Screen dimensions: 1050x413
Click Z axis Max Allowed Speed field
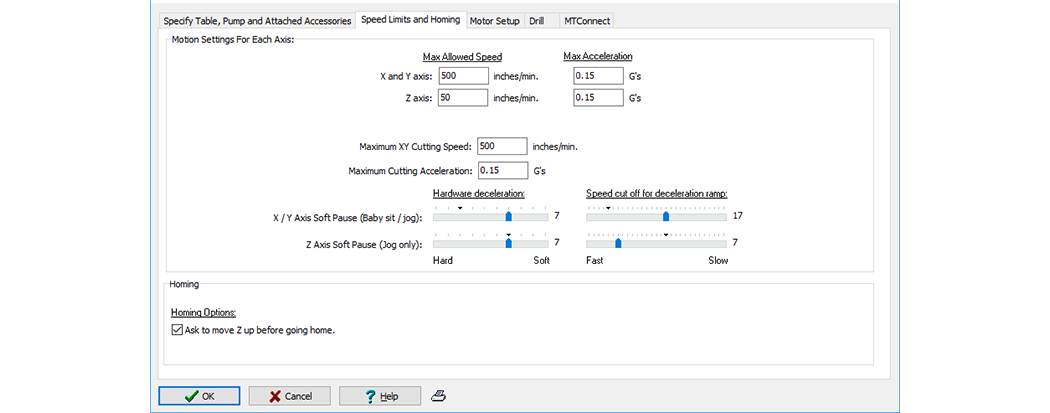(463, 97)
